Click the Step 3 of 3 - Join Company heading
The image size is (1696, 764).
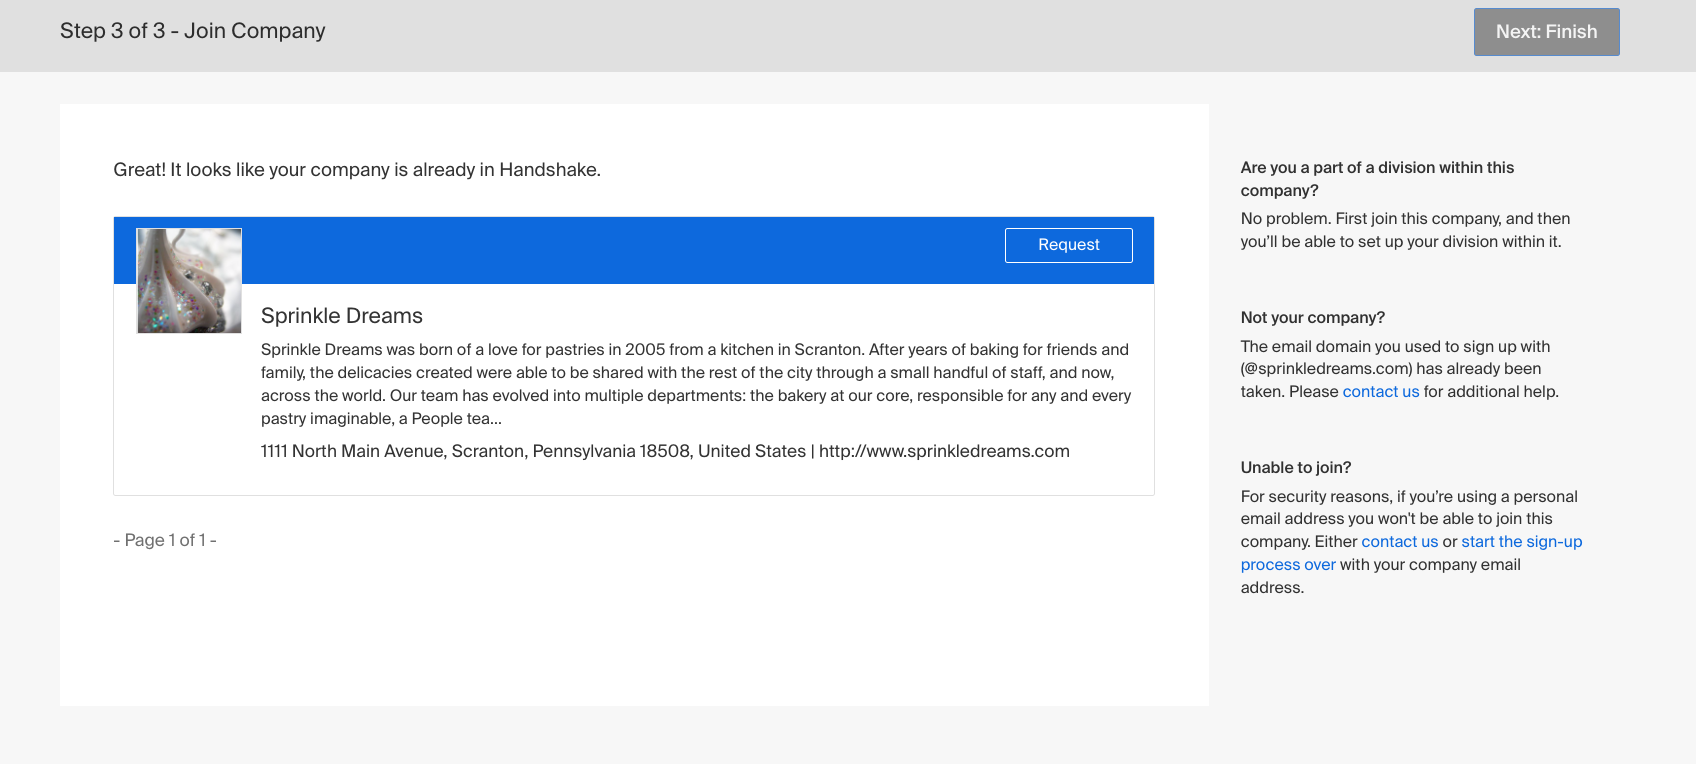193,31
